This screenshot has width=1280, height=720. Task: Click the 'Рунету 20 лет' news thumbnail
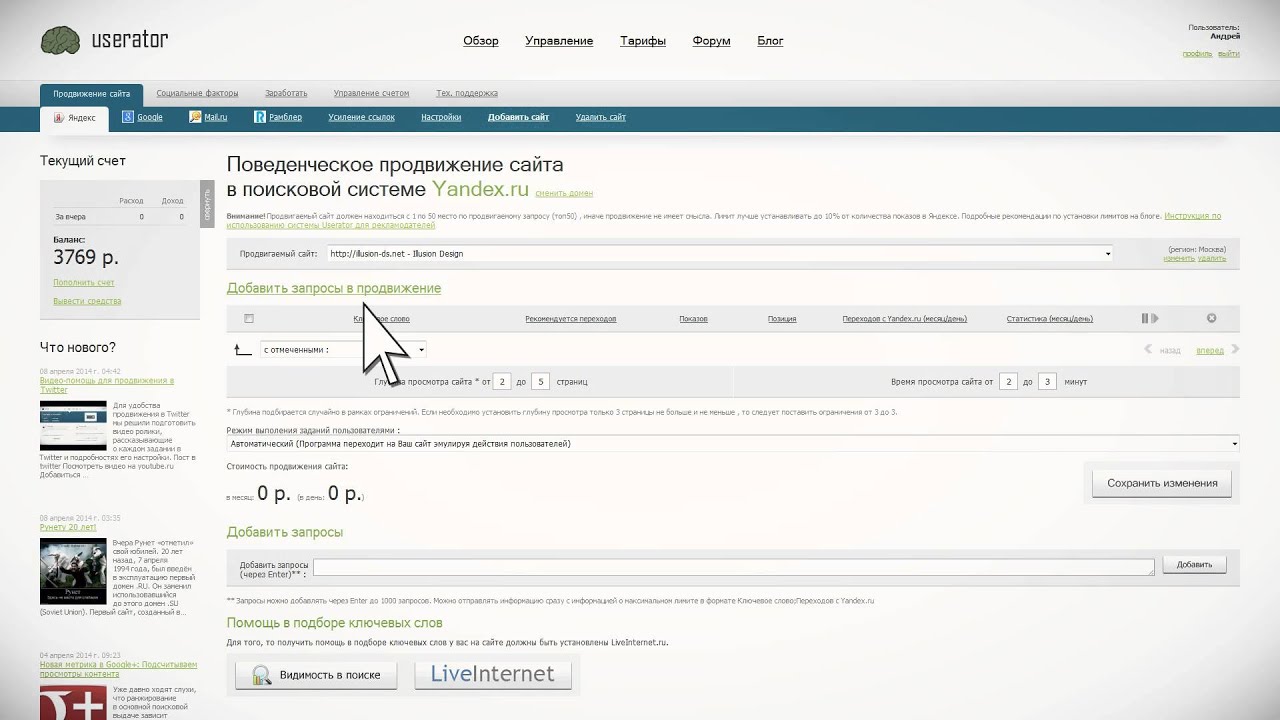73,571
